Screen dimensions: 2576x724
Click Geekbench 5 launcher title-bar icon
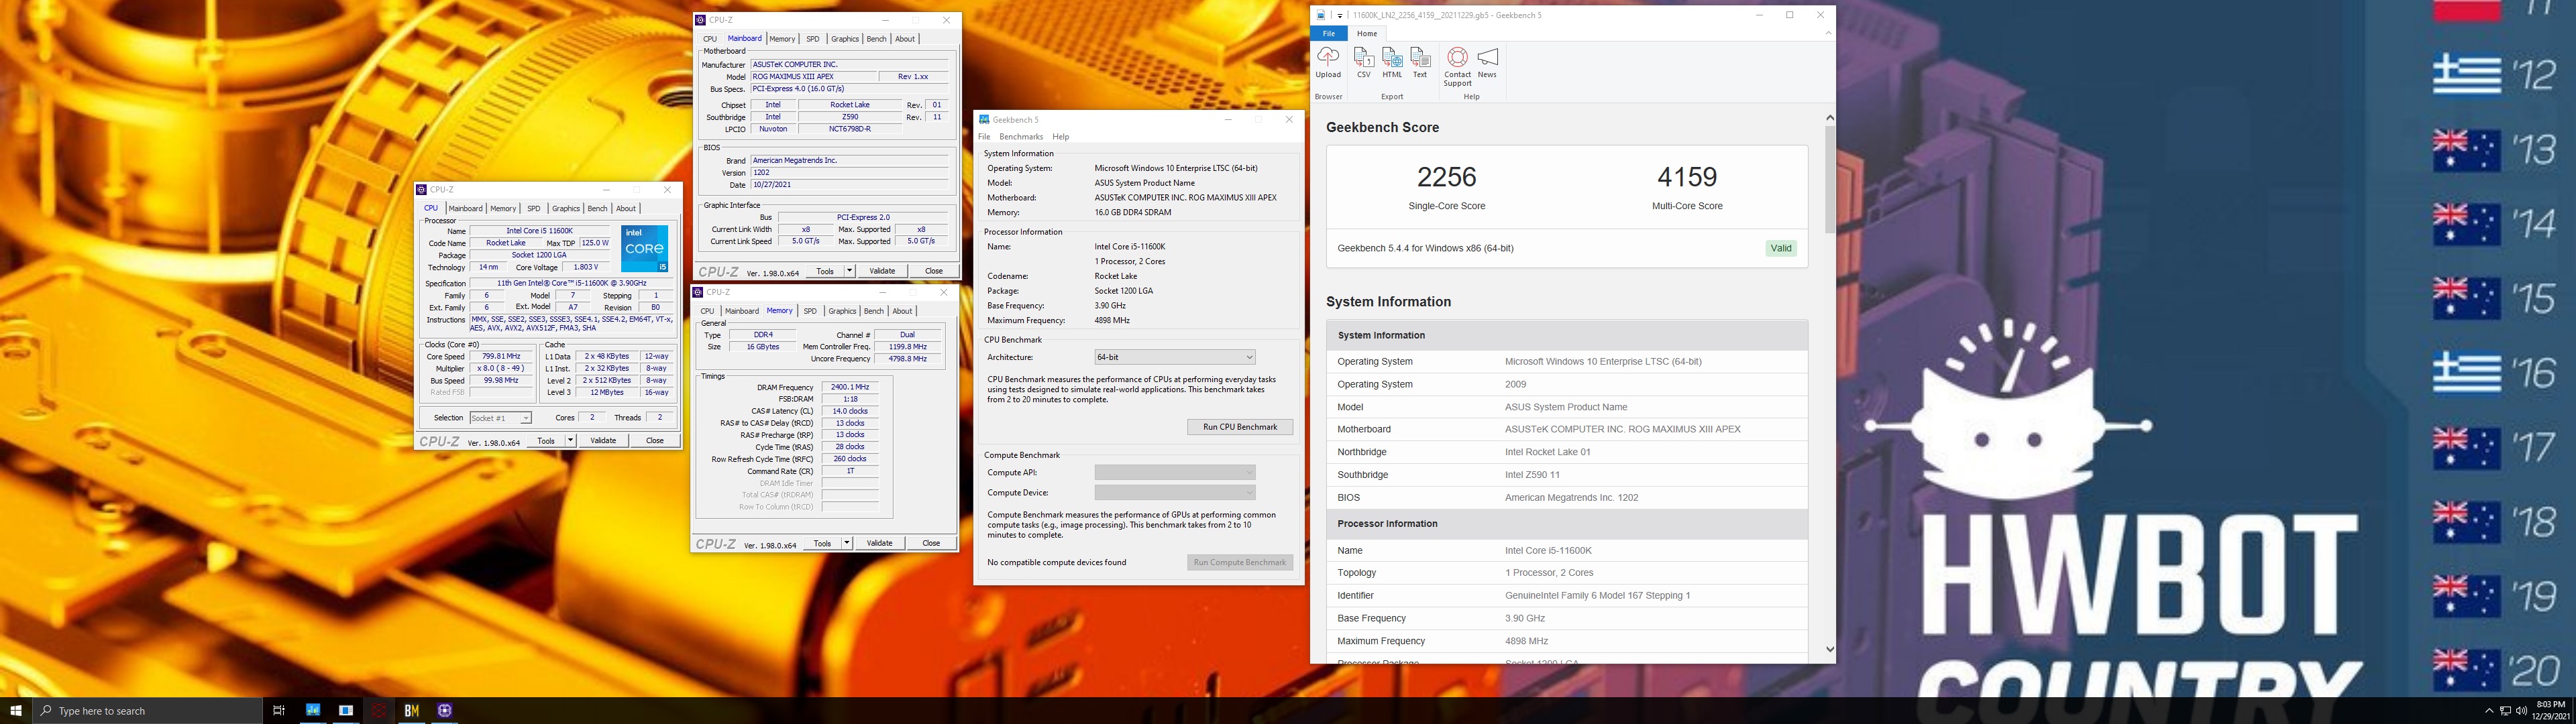point(984,120)
